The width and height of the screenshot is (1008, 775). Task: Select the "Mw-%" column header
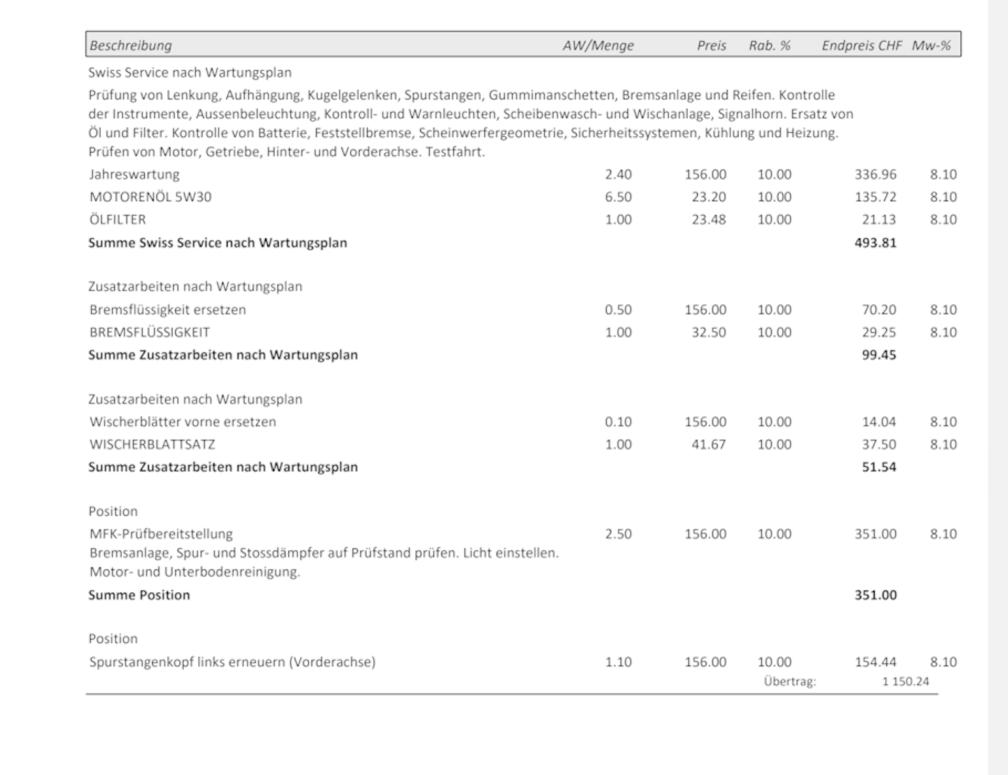[931, 46]
